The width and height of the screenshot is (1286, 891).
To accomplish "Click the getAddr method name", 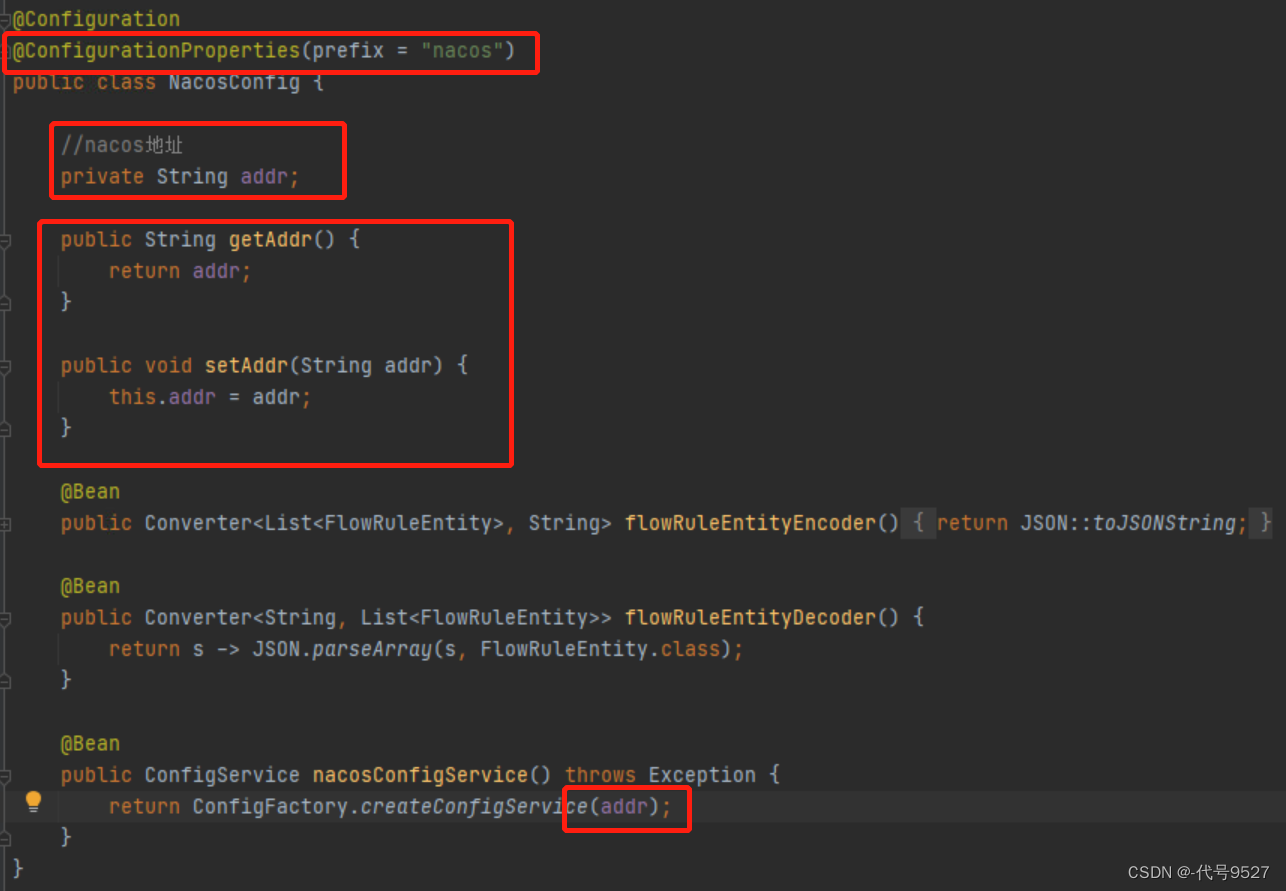I will pos(270,240).
